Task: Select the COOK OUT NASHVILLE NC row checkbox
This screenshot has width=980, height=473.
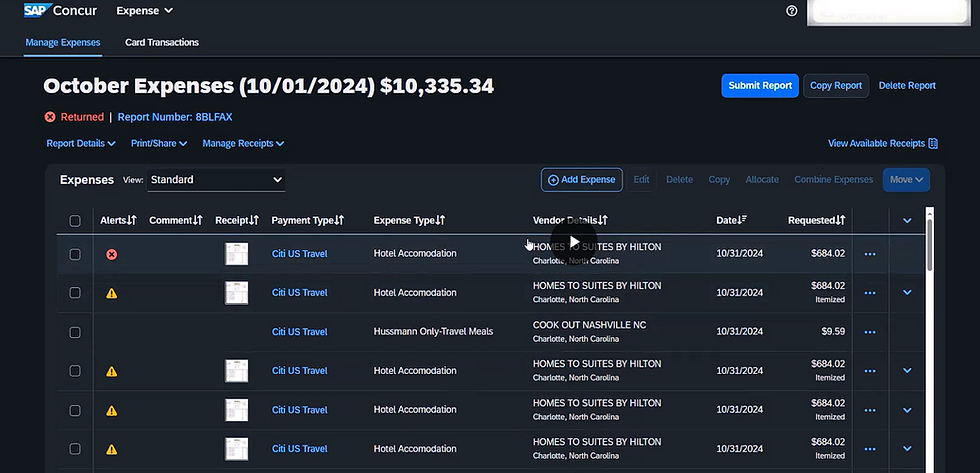Action: coord(75,332)
